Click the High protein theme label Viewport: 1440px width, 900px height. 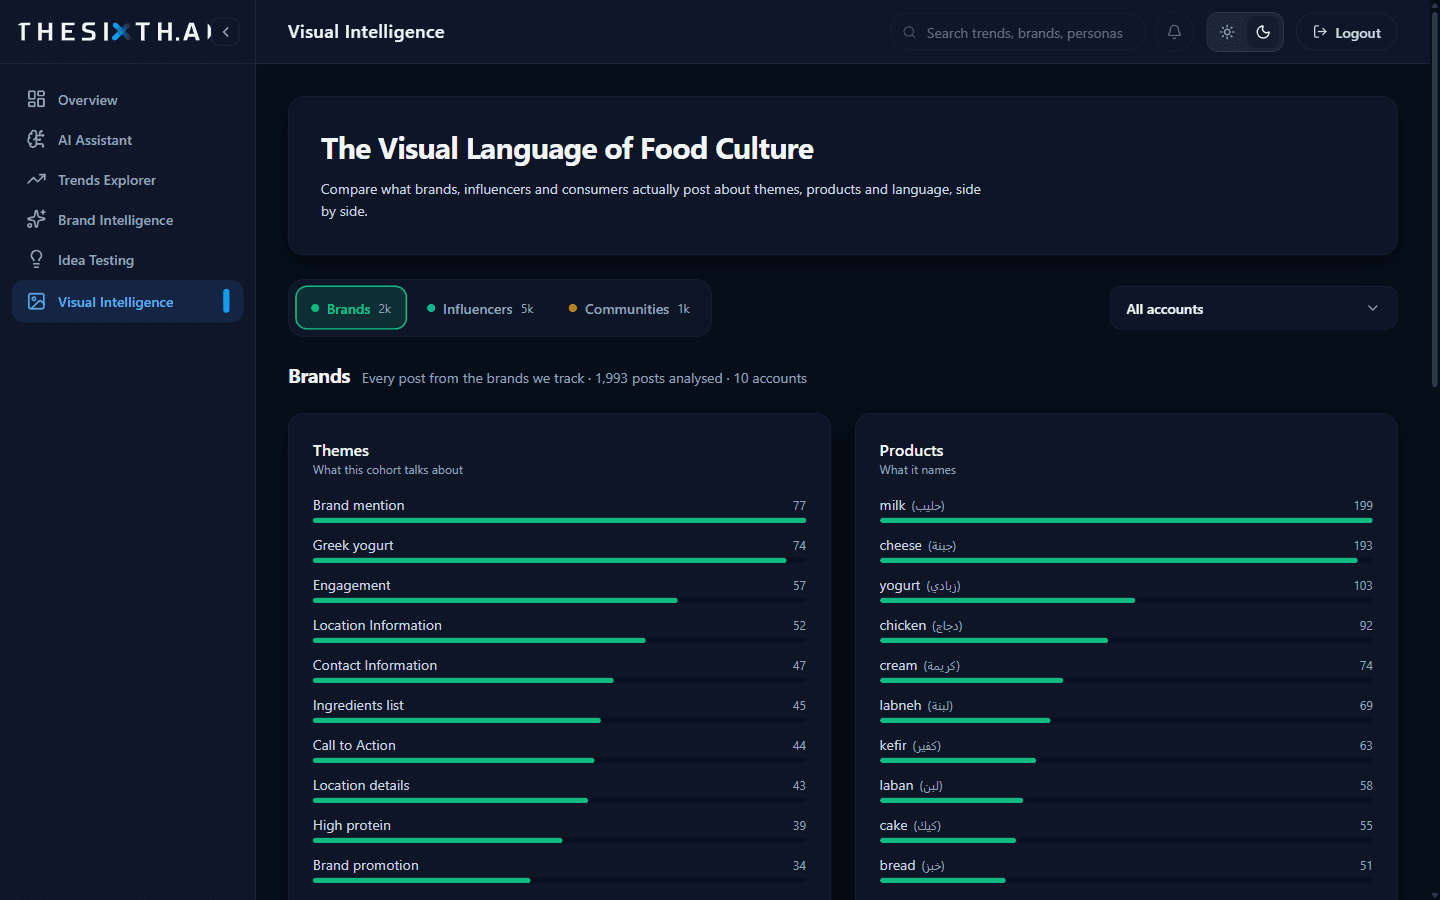352,825
